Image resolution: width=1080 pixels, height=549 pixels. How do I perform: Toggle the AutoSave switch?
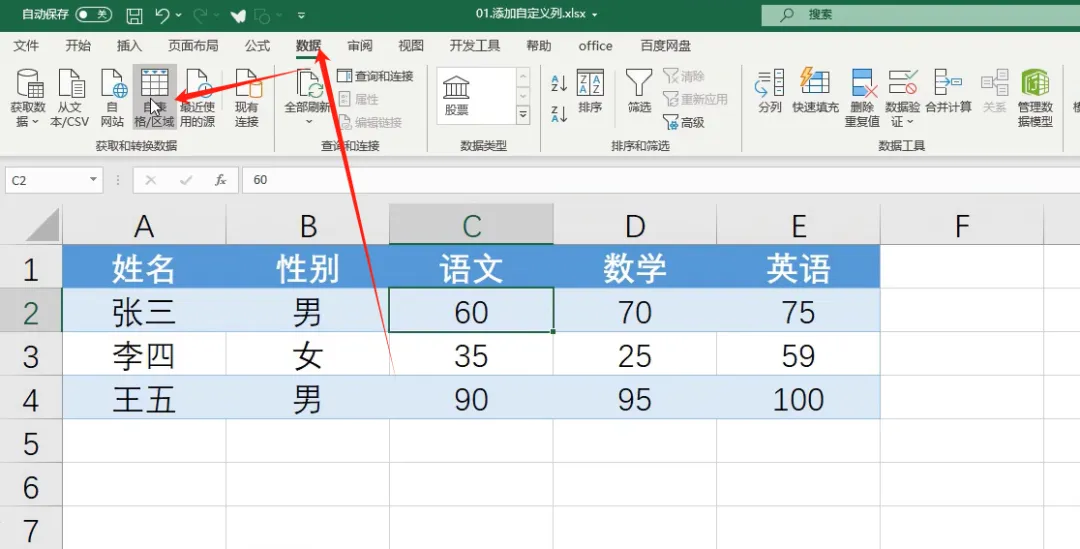coord(94,14)
